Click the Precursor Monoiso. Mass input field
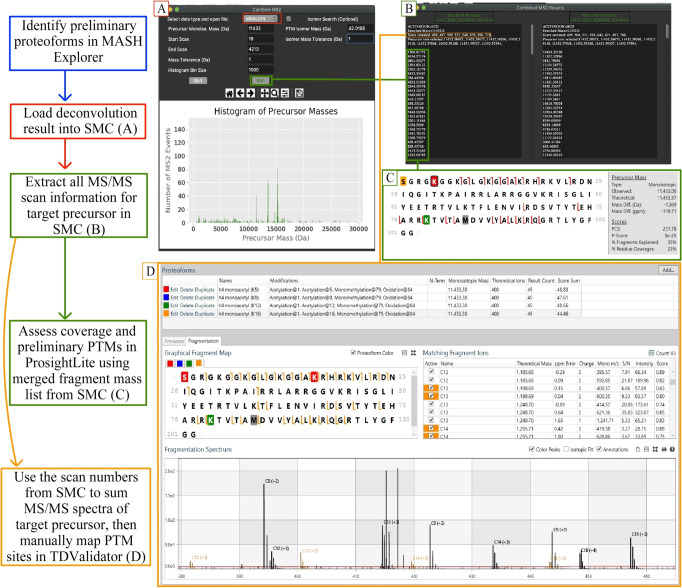This screenshot has width=682, height=588. pos(260,28)
